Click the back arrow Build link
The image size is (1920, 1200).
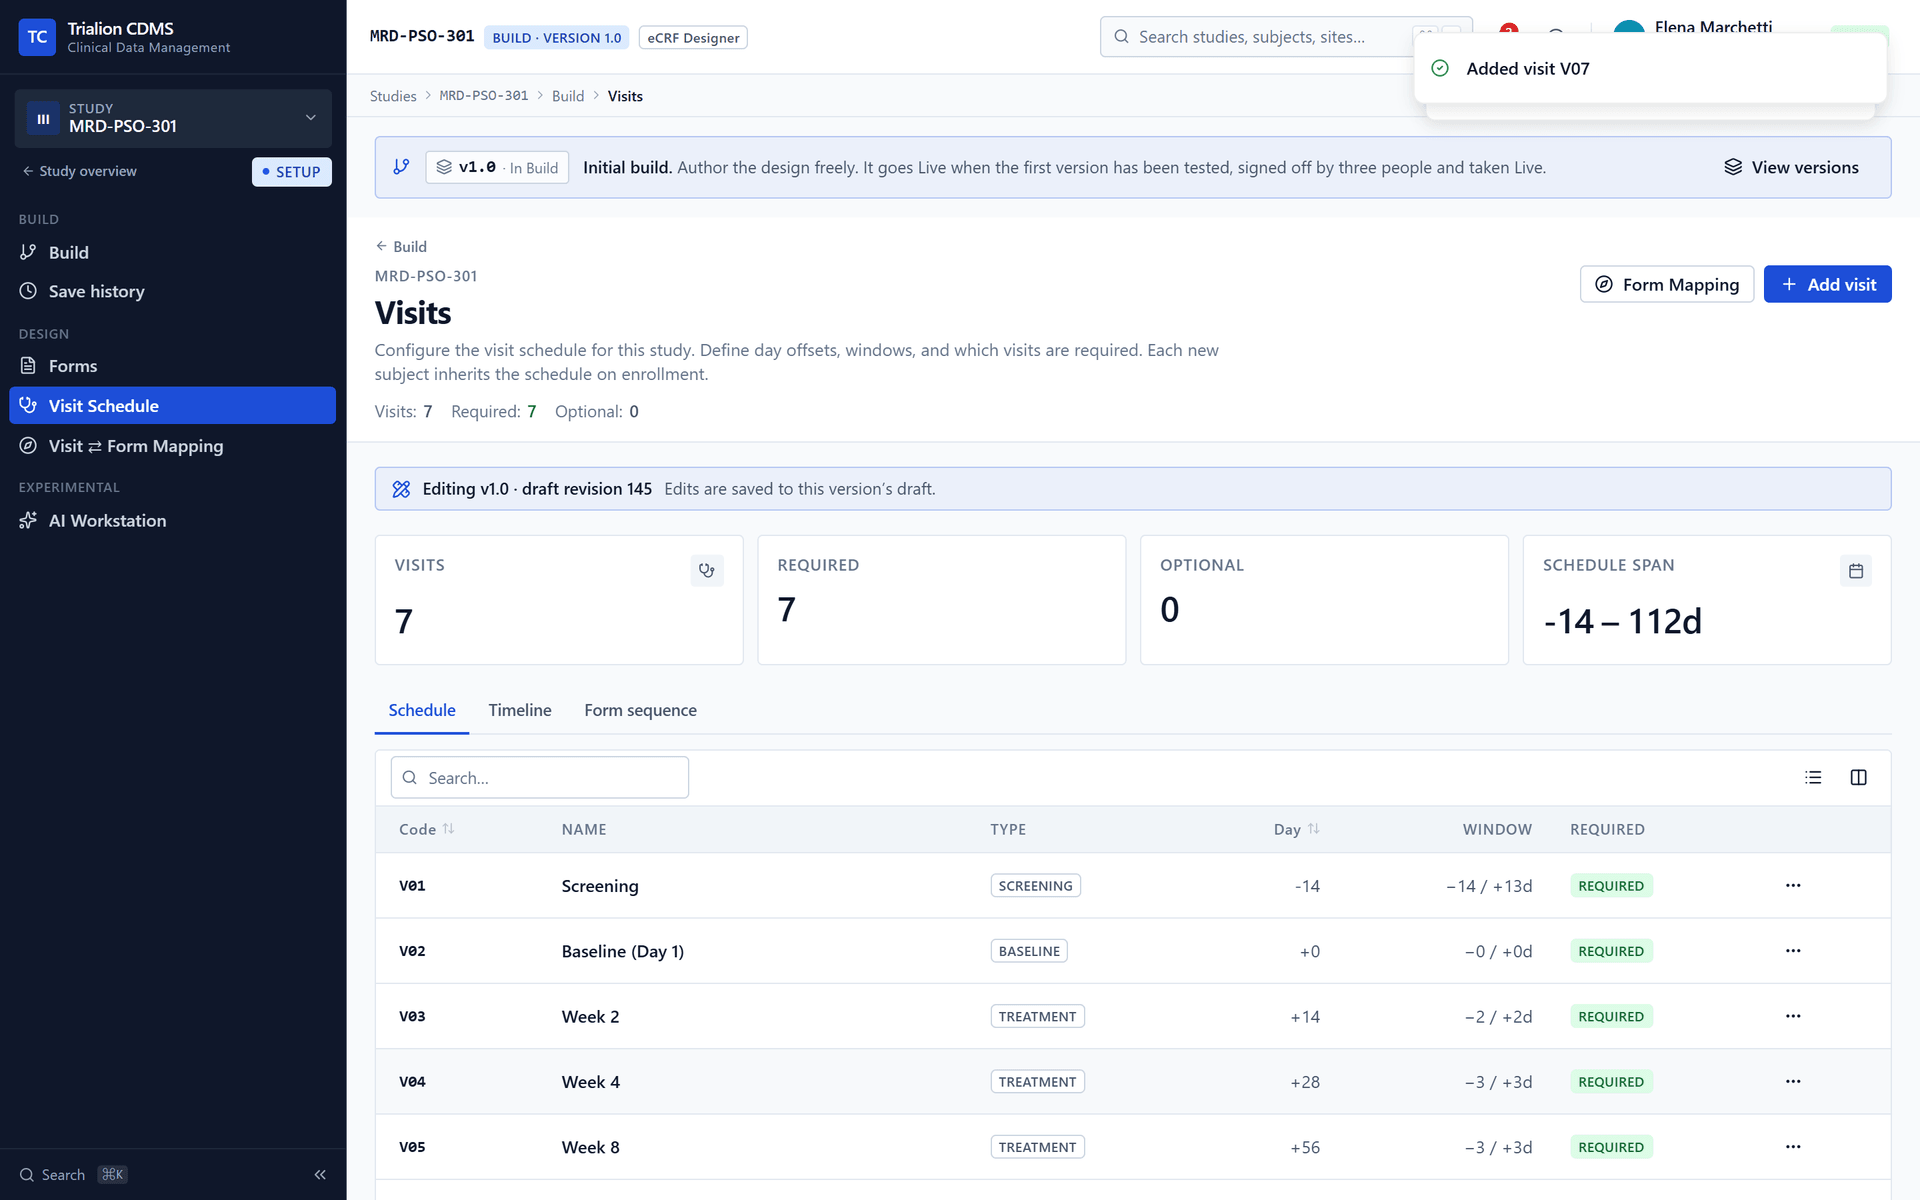[401, 246]
